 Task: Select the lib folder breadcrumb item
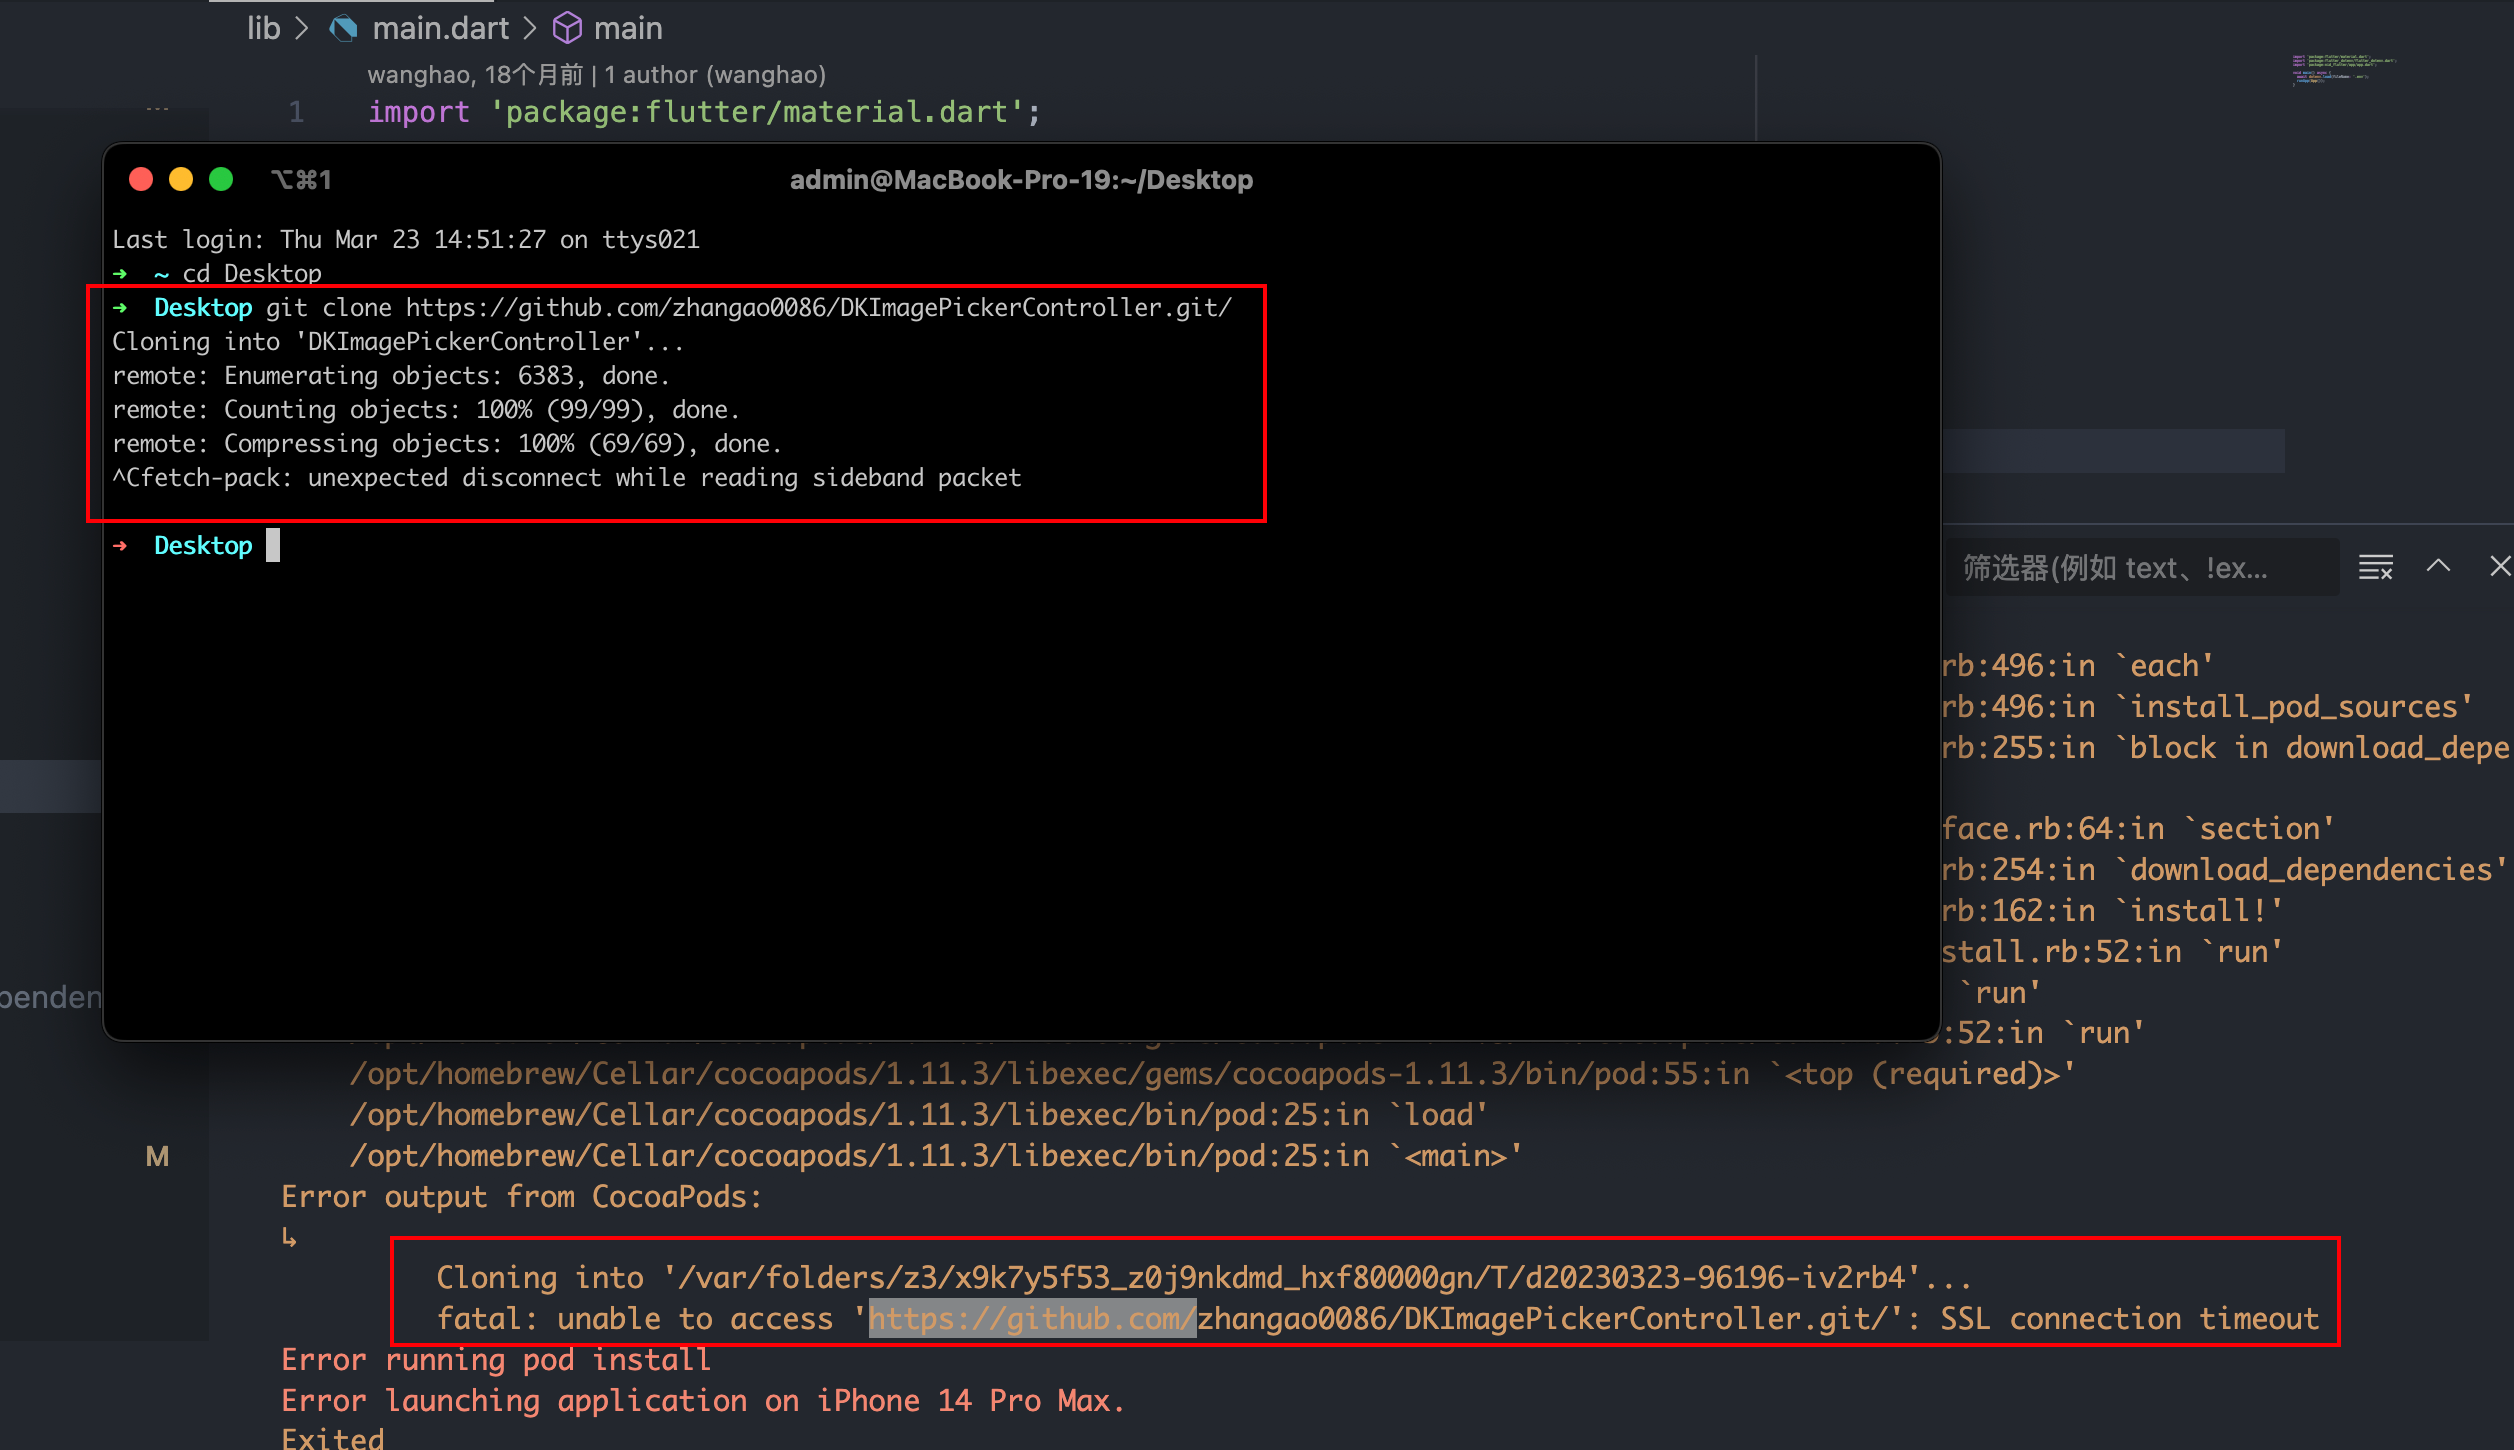tap(263, 28)
